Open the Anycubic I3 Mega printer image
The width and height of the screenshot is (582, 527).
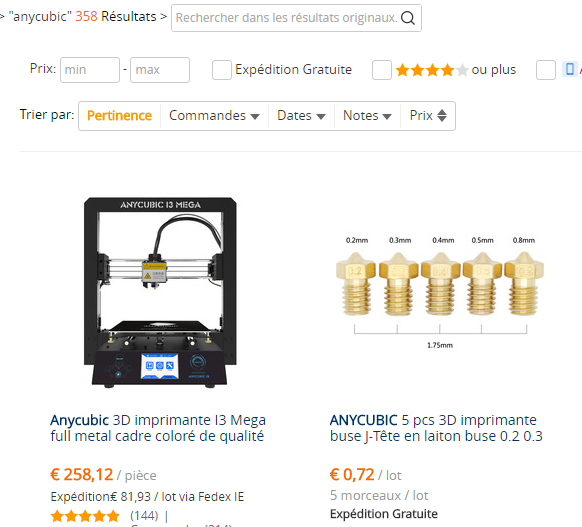coord(160,292)
